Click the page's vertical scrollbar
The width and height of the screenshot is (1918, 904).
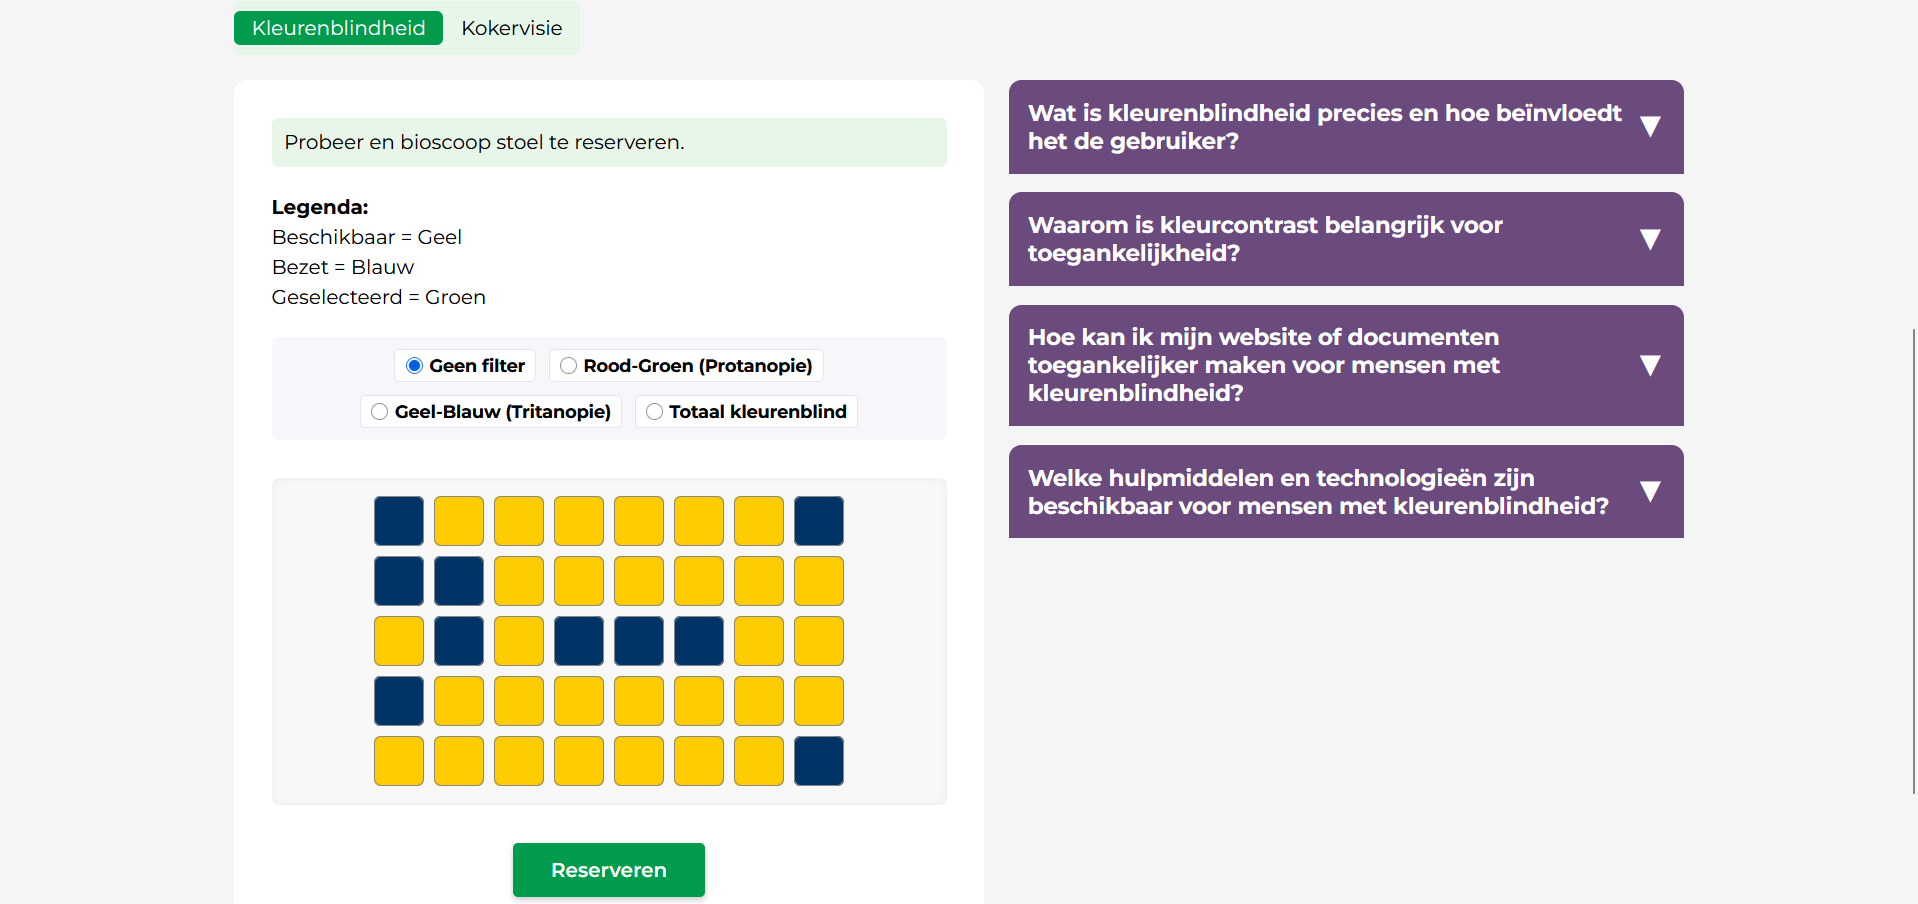pos(1914,560)
